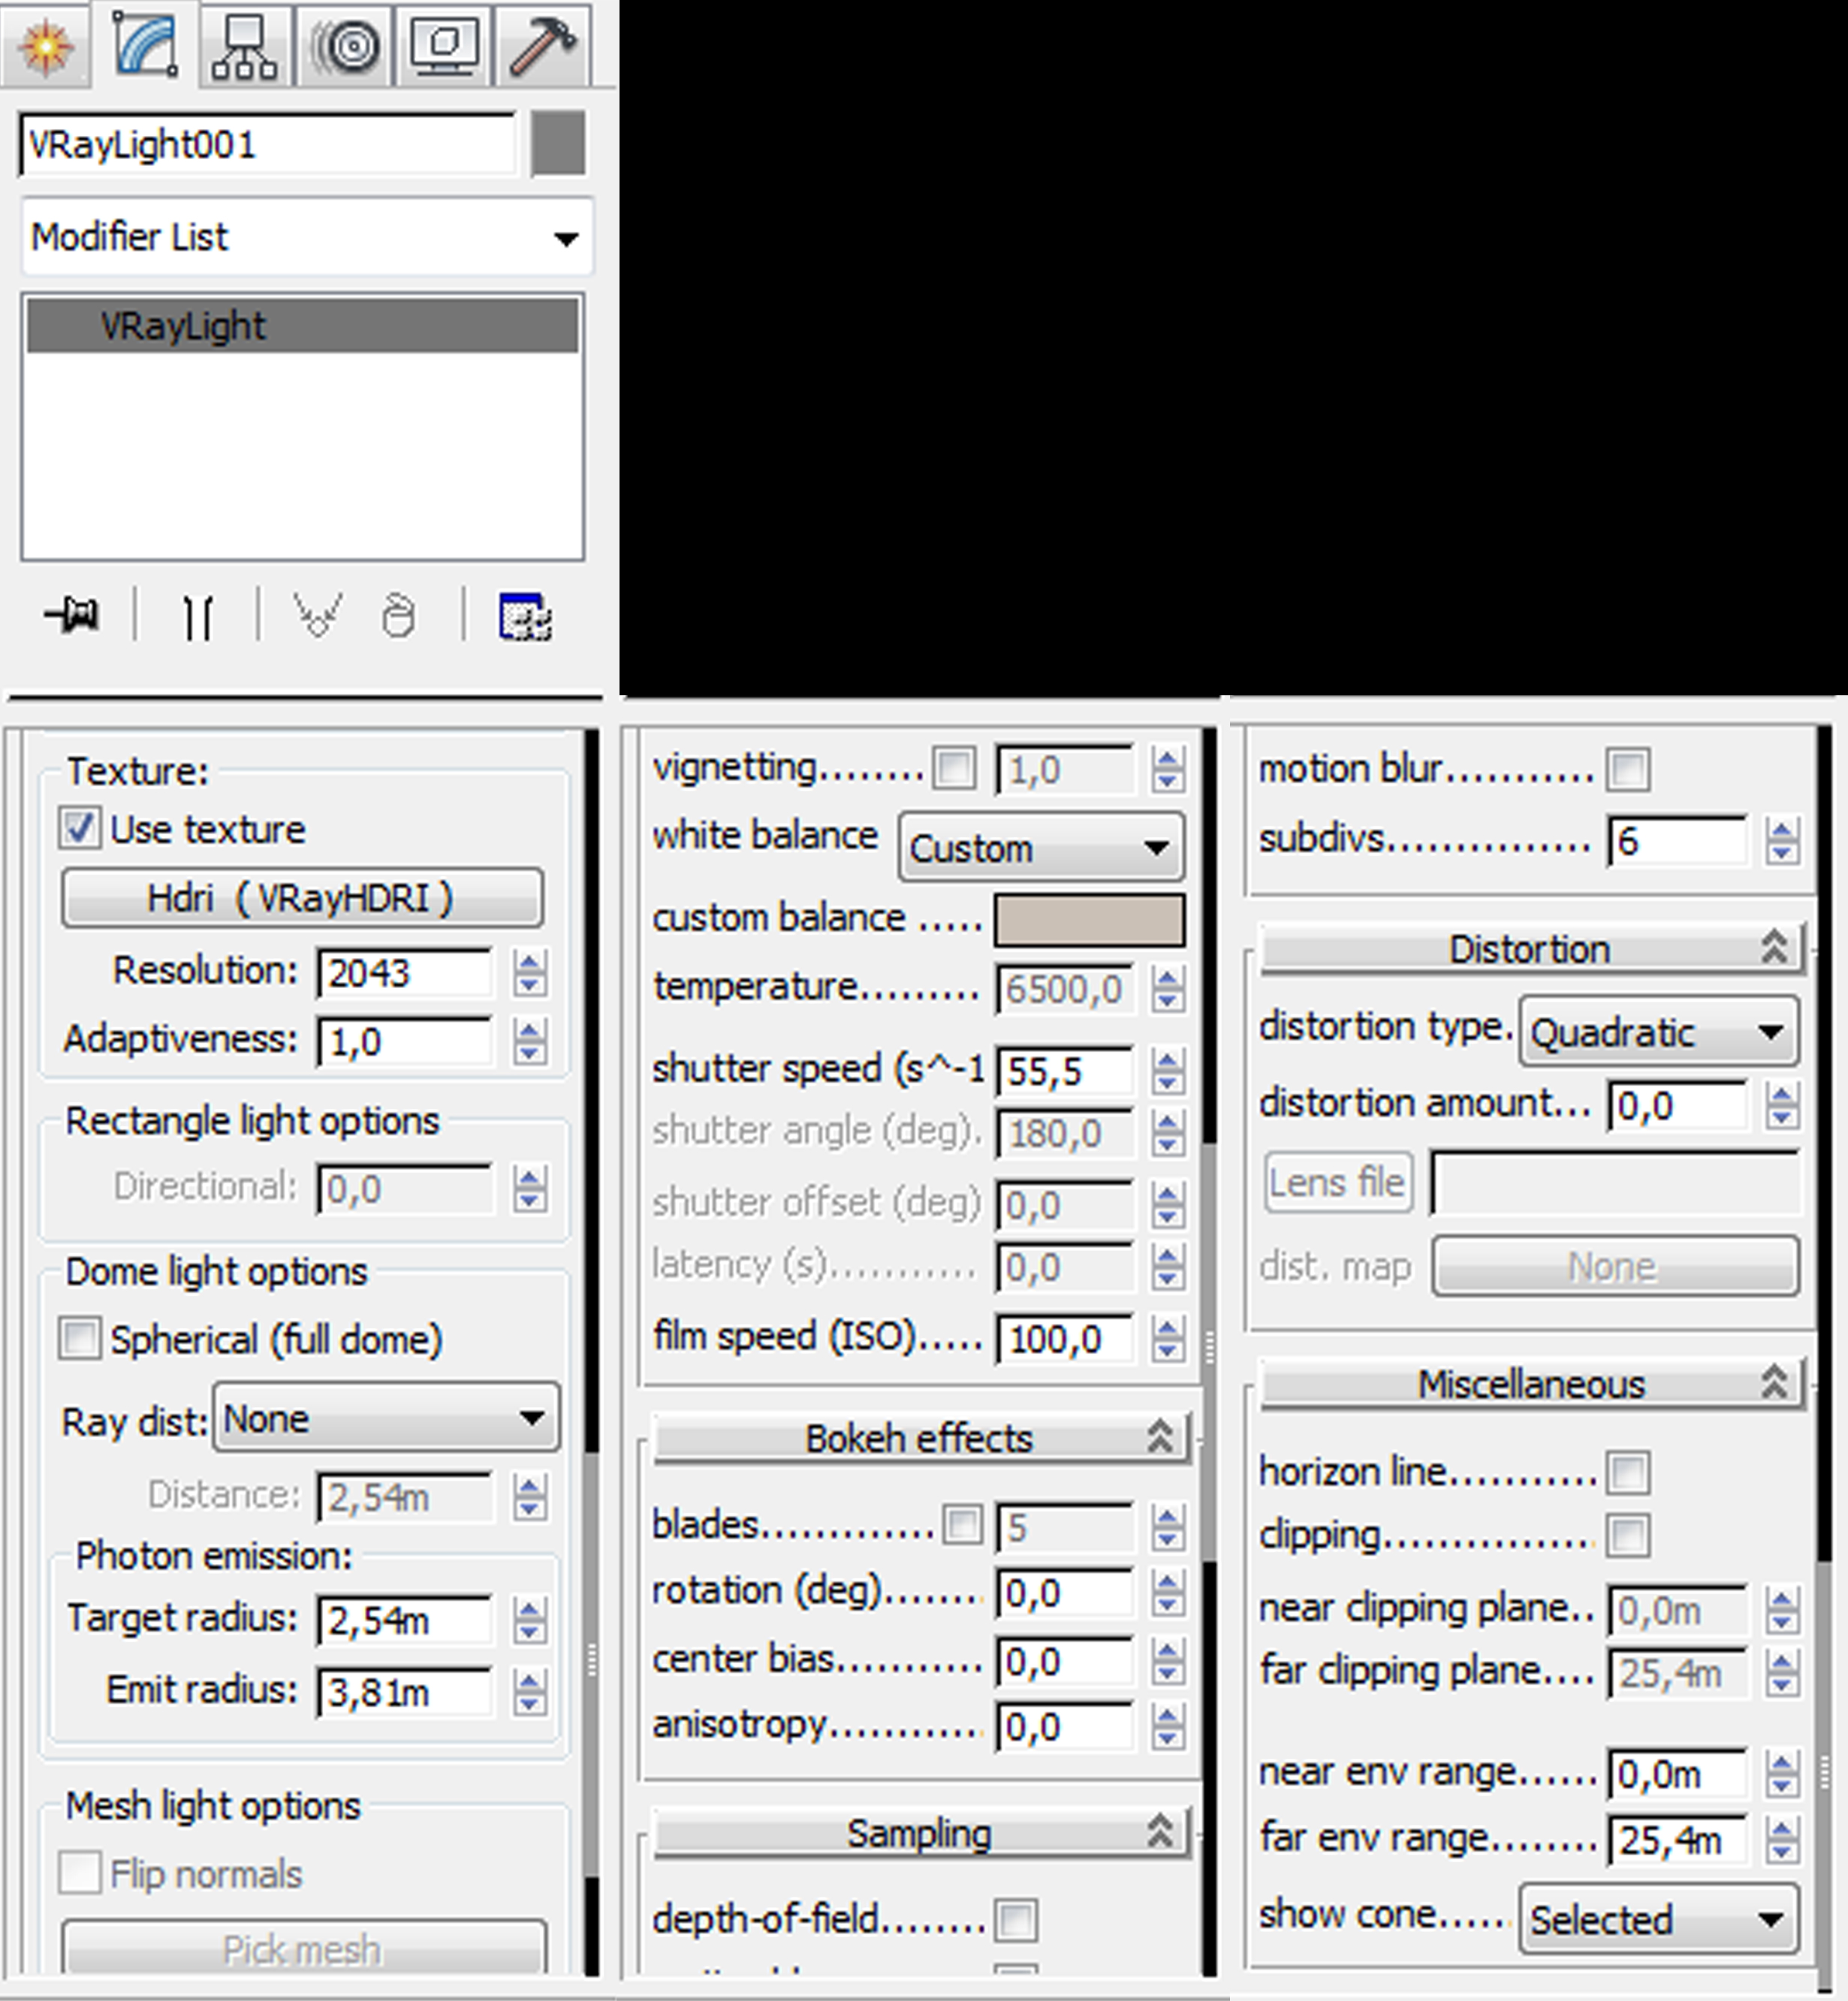Collapse the Bokeh effects rollout
This screenshot has width=1848, height=2001.
pyautogui.click(x=920, y=1438)
